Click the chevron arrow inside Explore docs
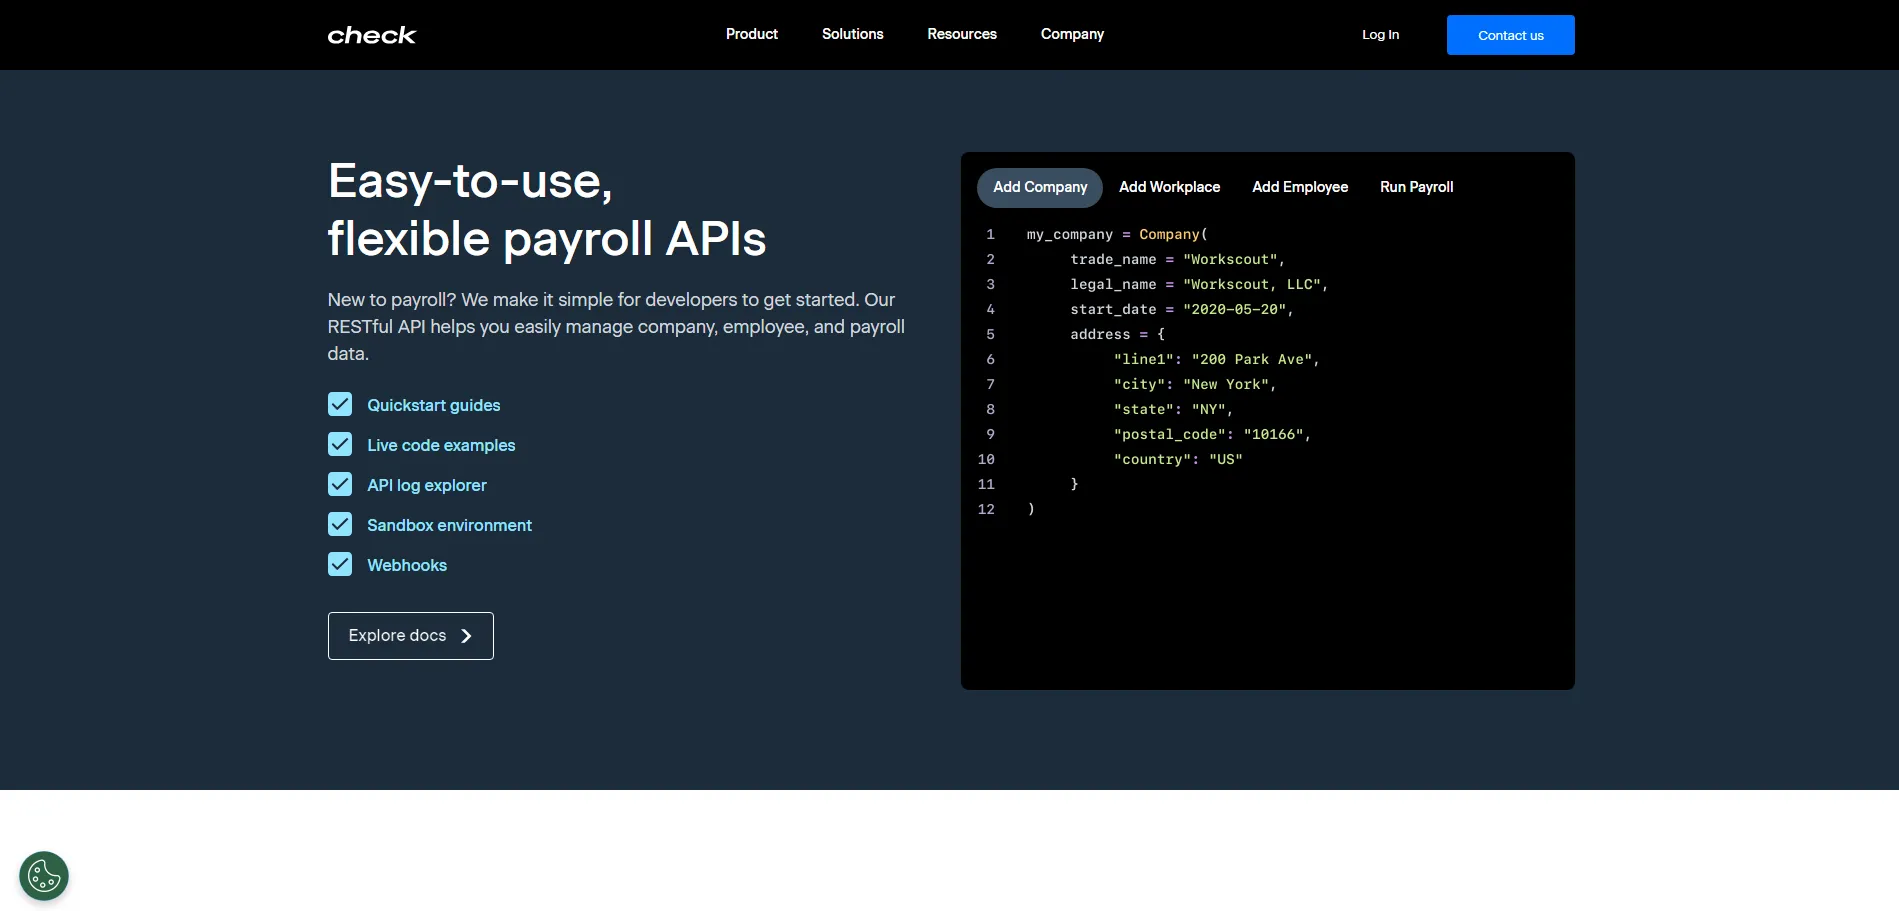The image size is (1899, 911). click(x=466, y=636)
